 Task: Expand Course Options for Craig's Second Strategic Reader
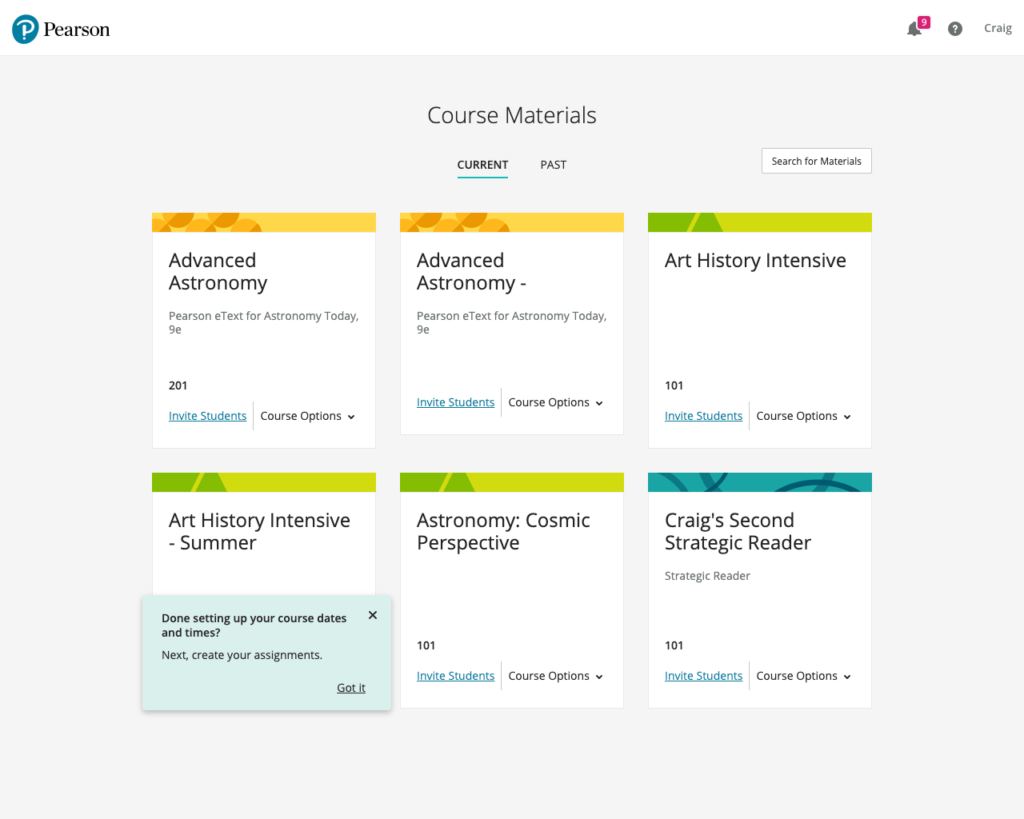(x=804, y=676)
